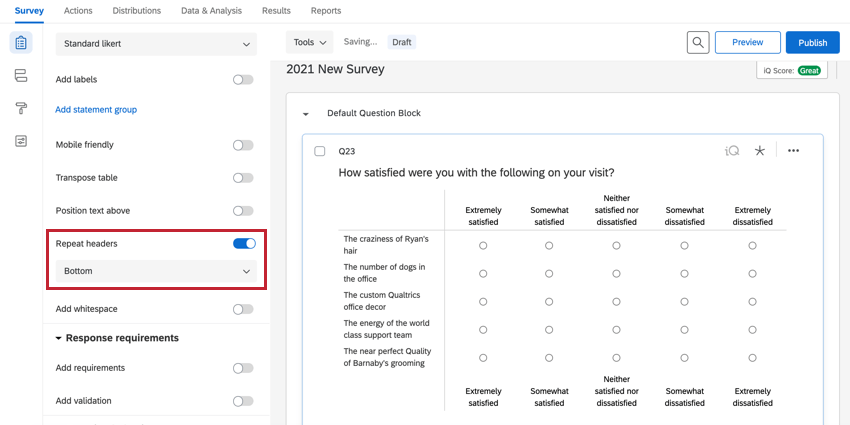Open the survey options sidebar icon

[x=21, y=141]
